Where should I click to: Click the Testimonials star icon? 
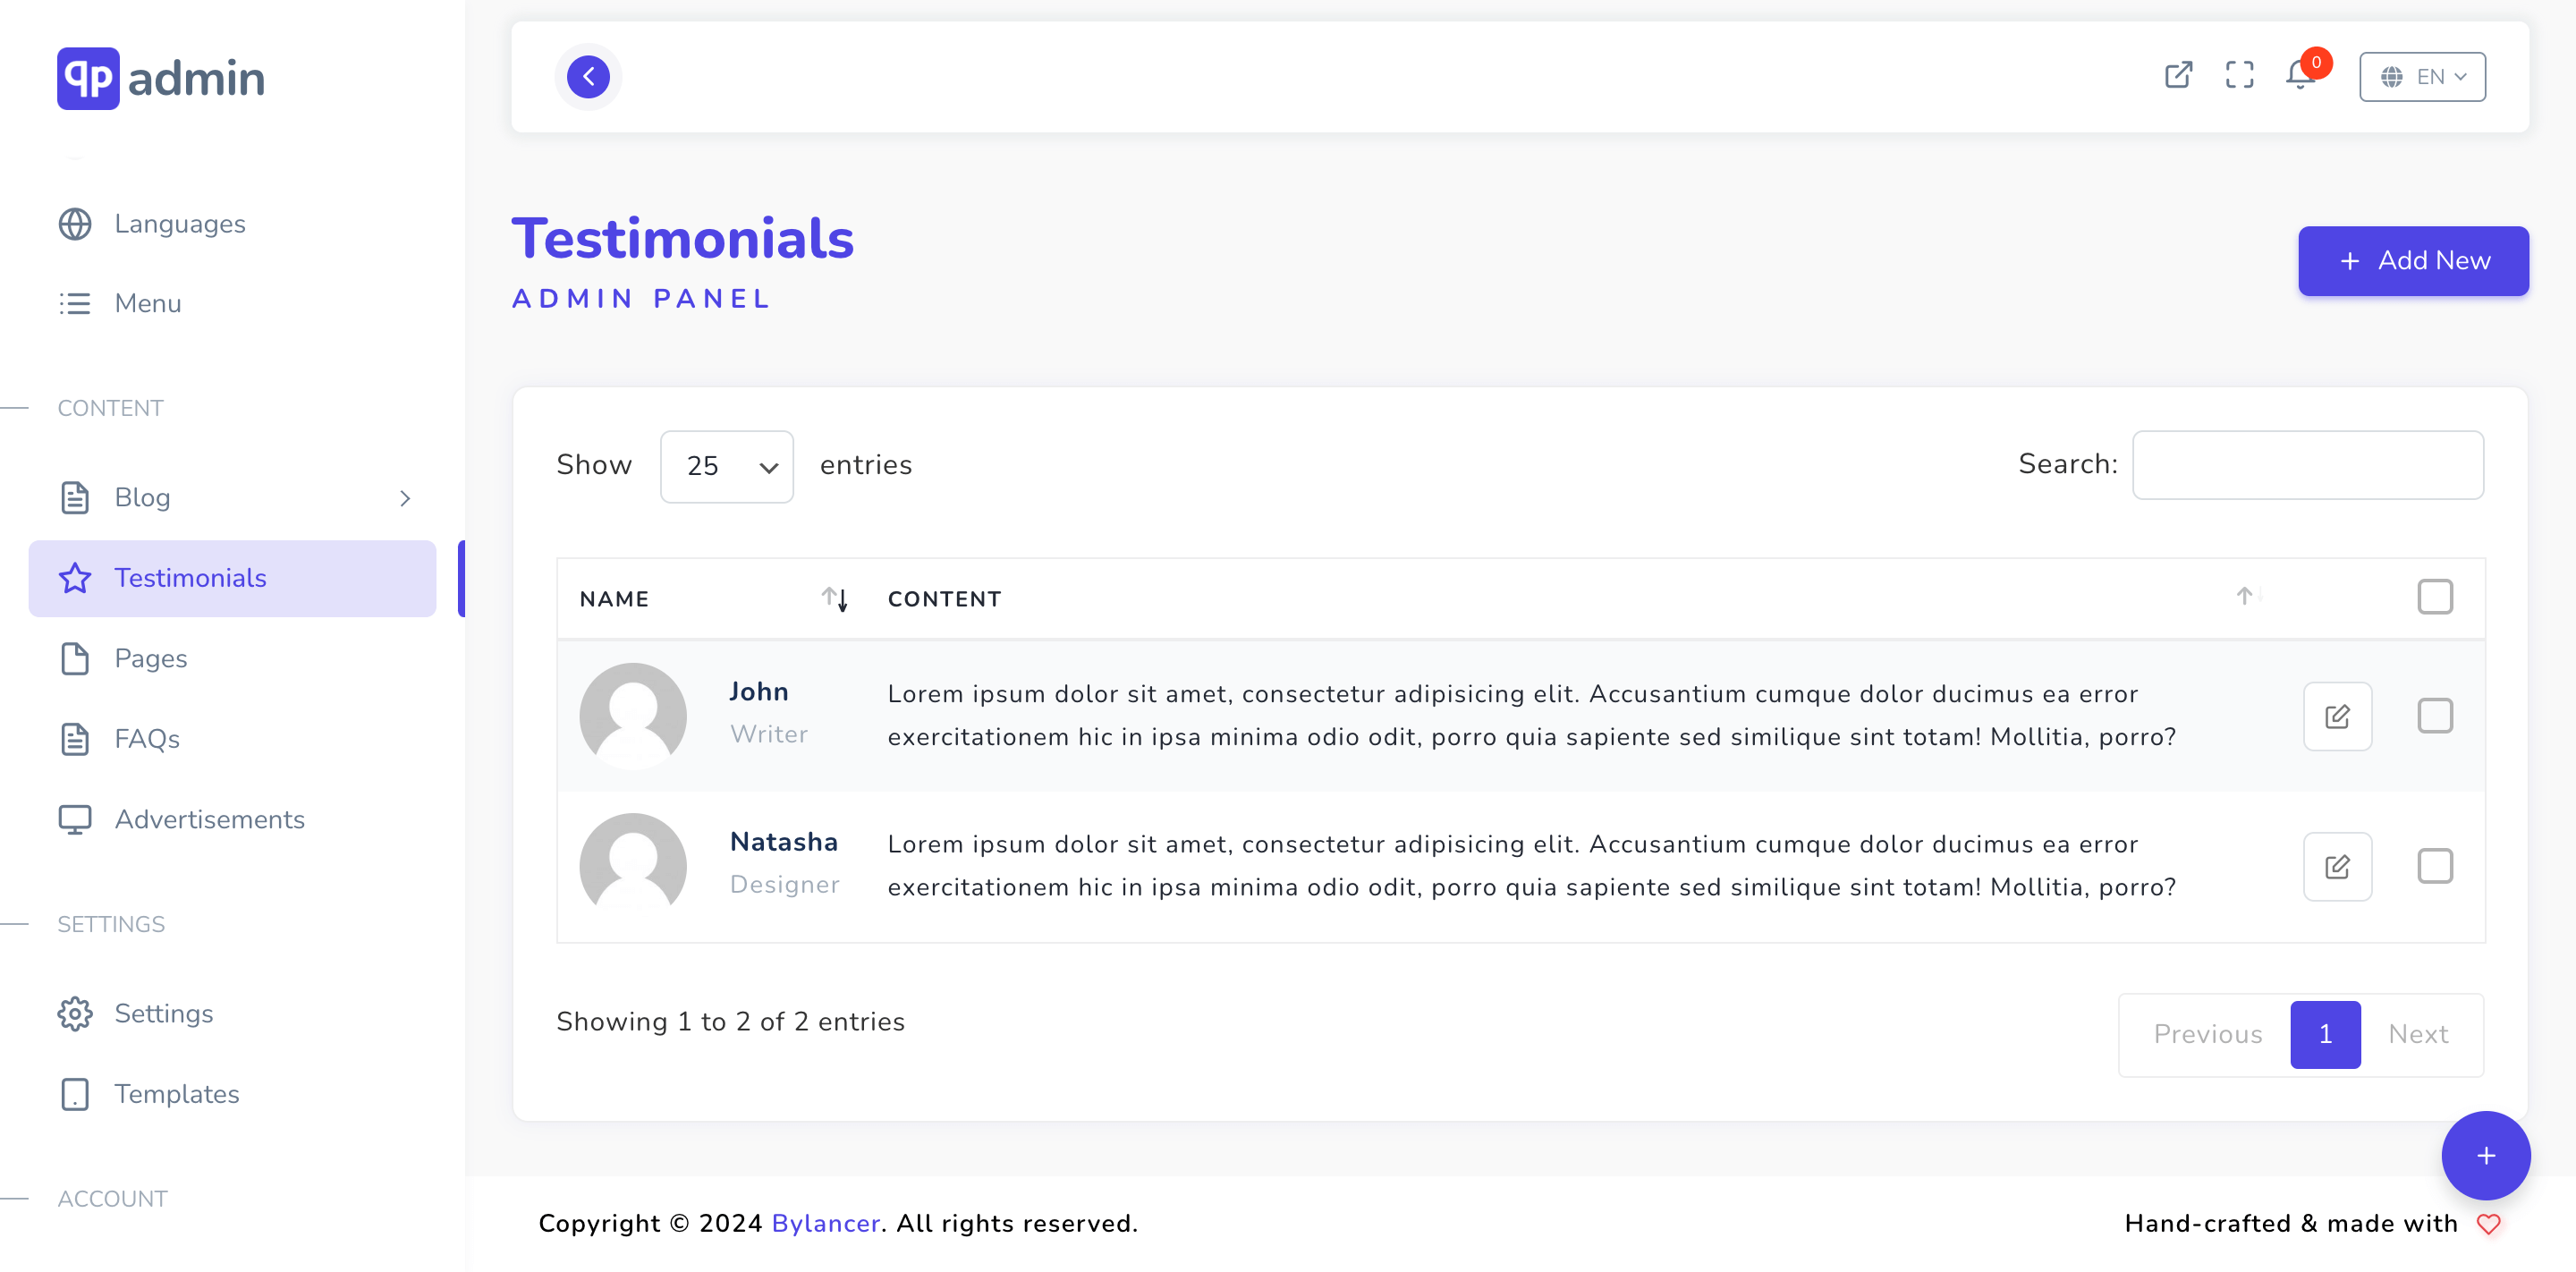75,577
